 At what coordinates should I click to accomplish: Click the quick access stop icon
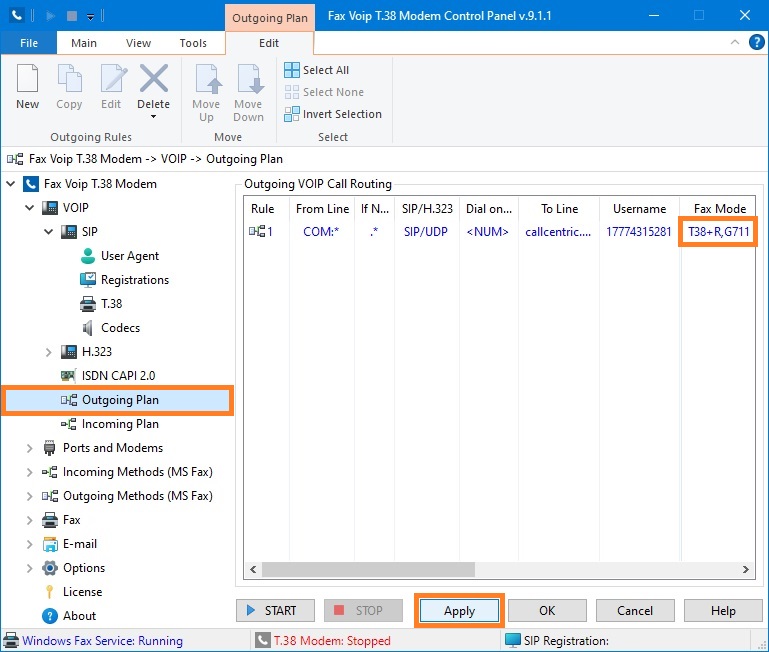pyautogui.click(x=72, y=16)
